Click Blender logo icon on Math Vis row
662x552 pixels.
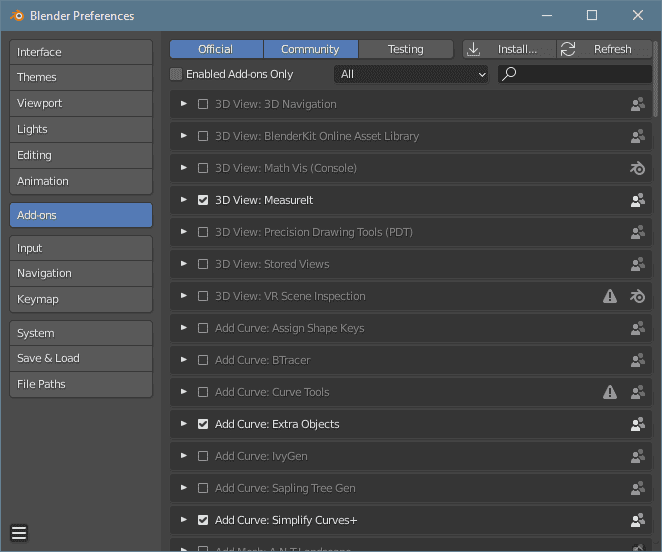(x=638, y=169)
